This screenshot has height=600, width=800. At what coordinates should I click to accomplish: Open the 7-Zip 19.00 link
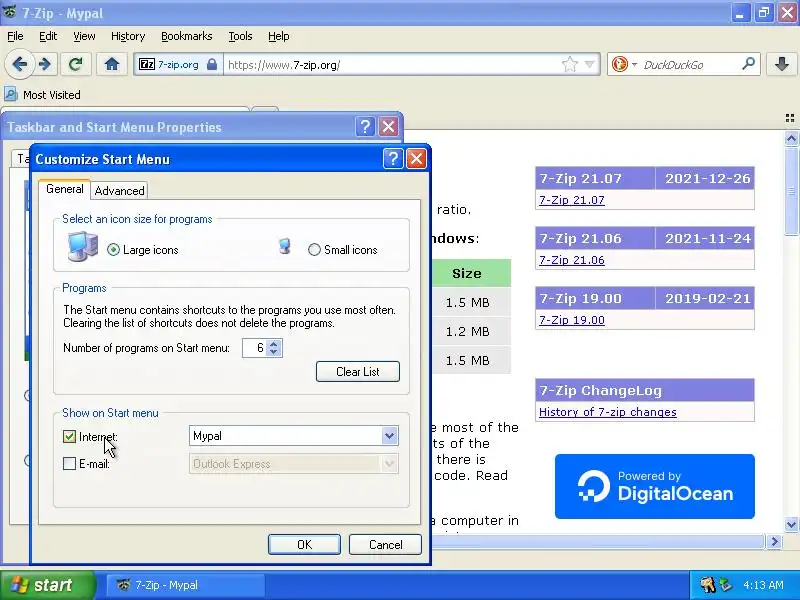[571, 320]
